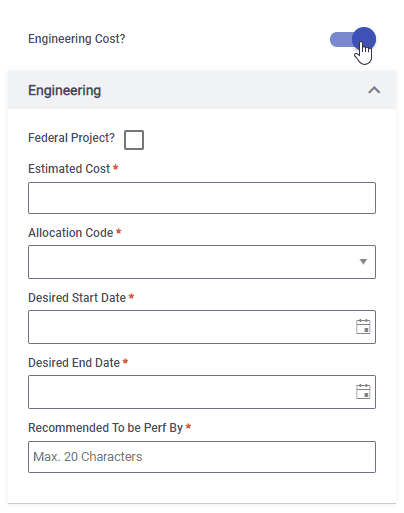This screenshot has height=513, width=404.
Task: Click the Allocation Code label
Action: coord(71,233)
